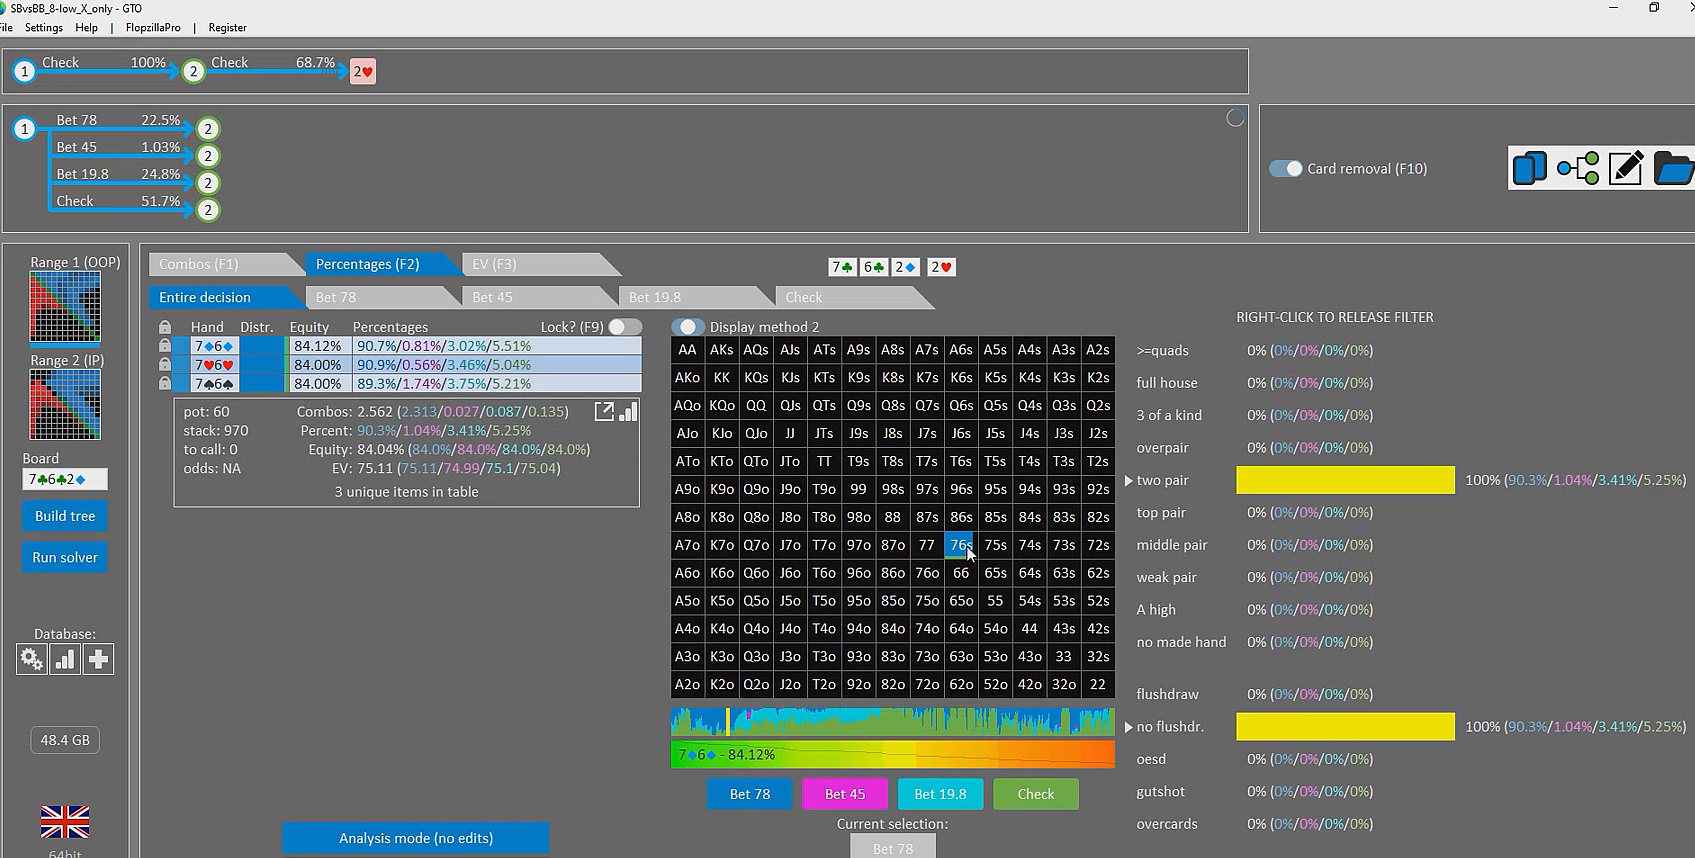Viewport: 1695px width, 858px height.
Task: Expand the two pair category arrow
Action: [x=1129, y=481]
